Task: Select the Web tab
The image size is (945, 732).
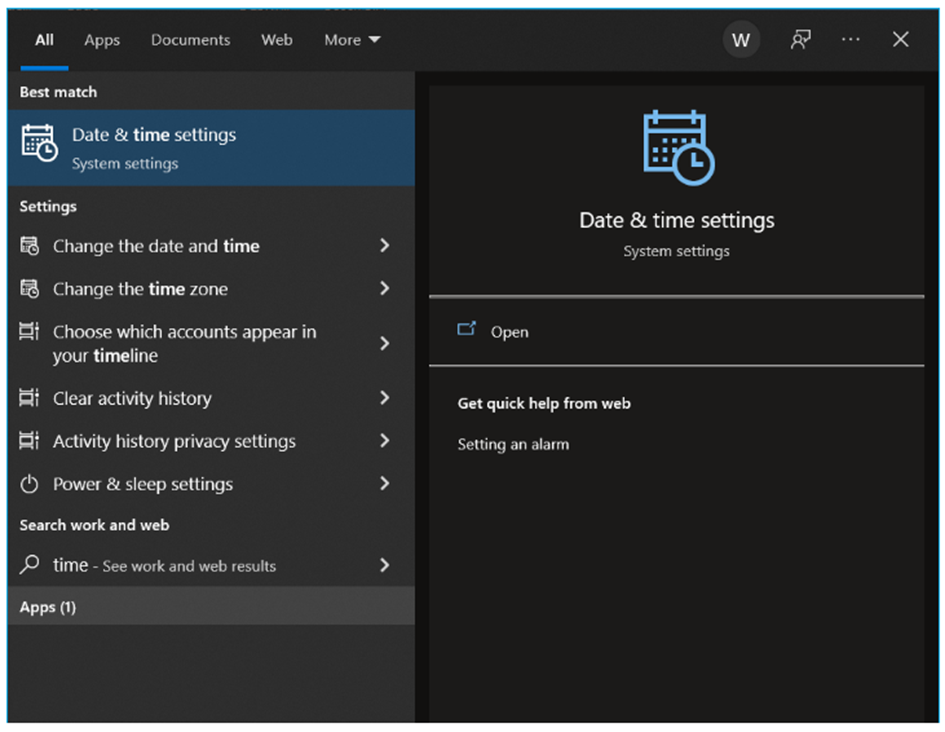Action: tap(277, 40)
